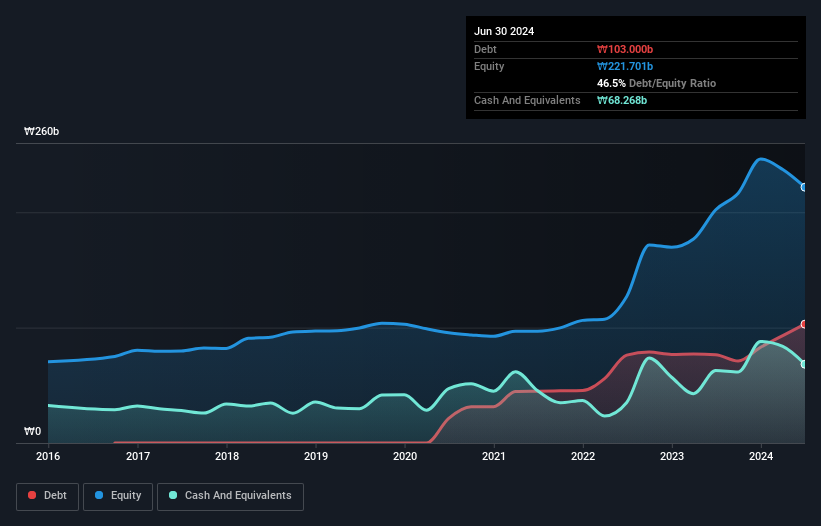The height and width of the screenshot is (526, 821).
Task: Click the 2021 x-axis label
Action: pyautogui.click(x=494, y=456)
